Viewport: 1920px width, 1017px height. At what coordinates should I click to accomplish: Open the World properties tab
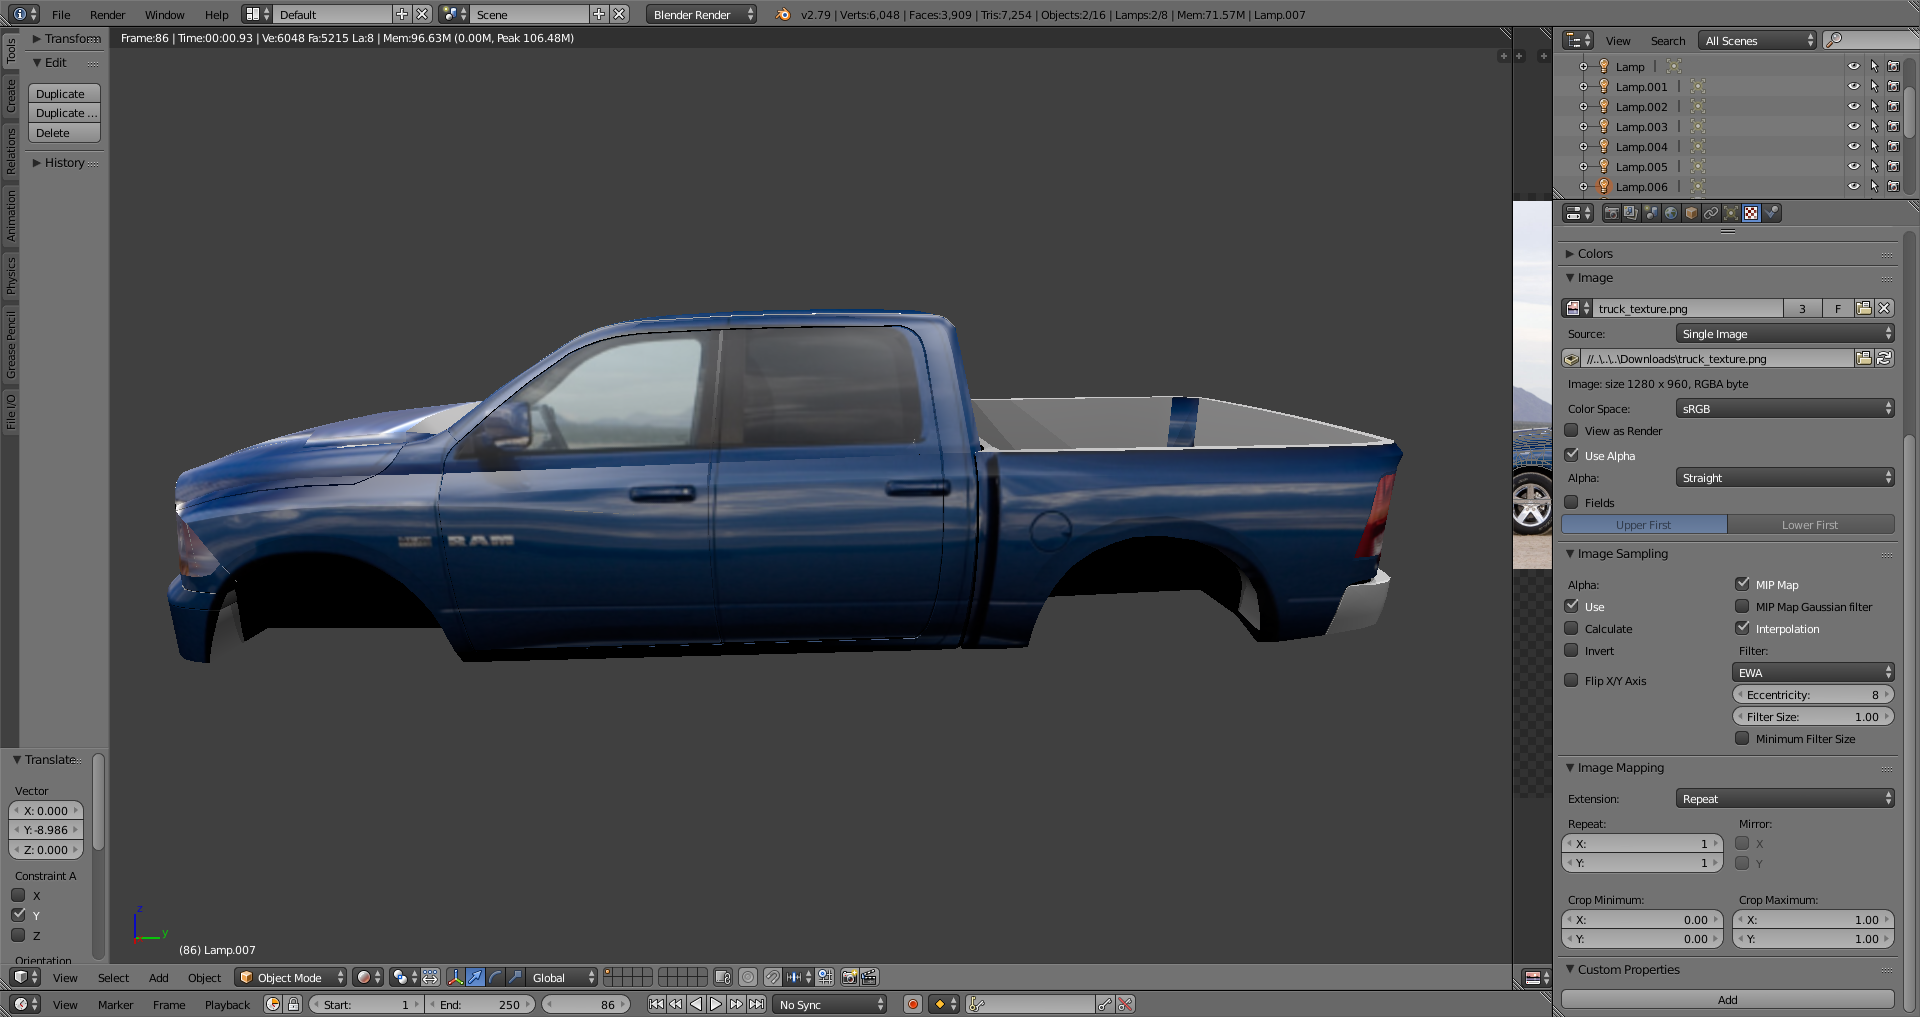coord(1671,213)
